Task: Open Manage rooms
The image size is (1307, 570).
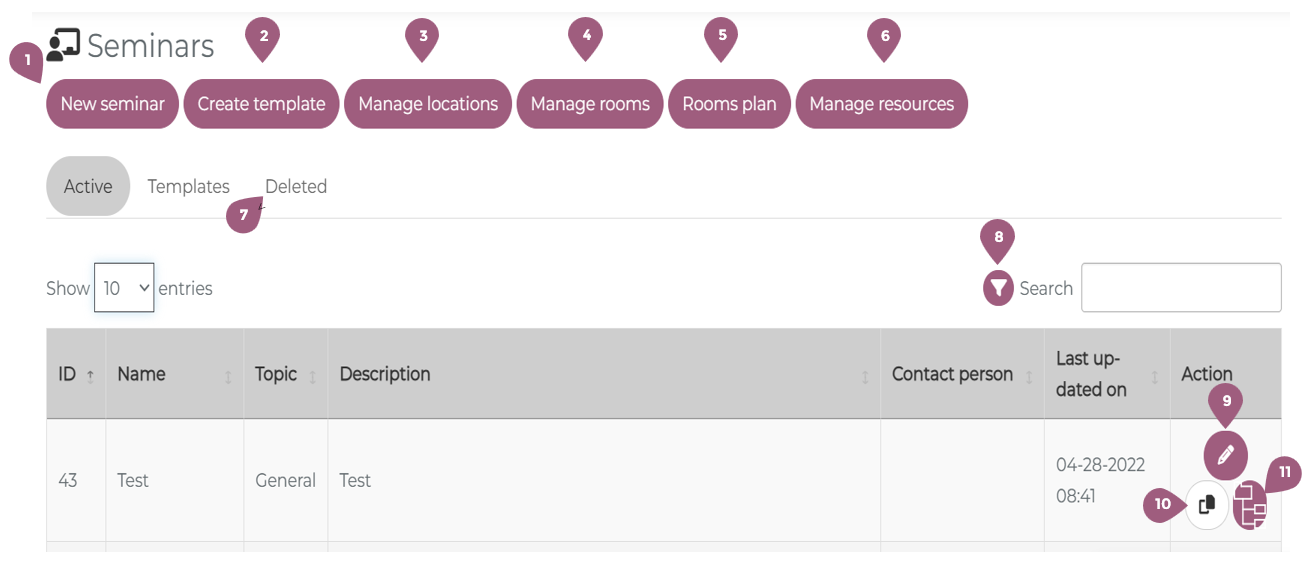Action: coord(590,104)
